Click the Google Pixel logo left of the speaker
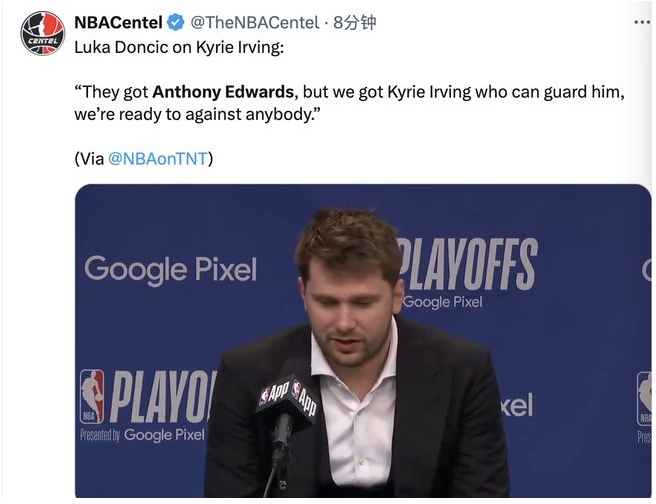Viewport: 656px width, 504px height. pyautogui.click(x=170, y=269)
